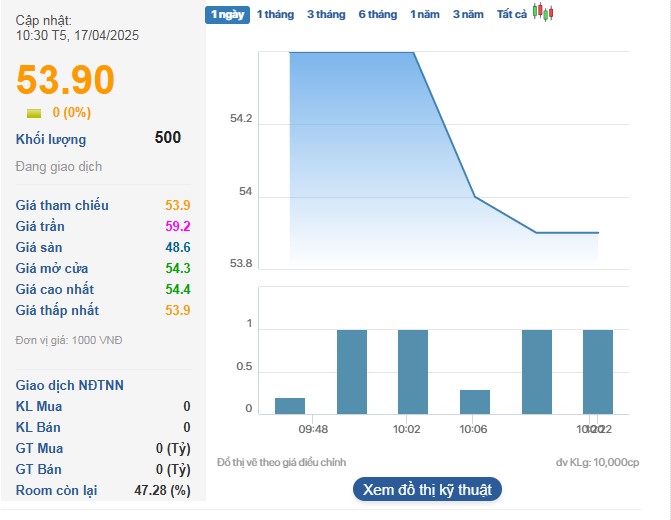Click the short volume bar at 10:06
The image size is (671, 520).
tap(475, 401)
